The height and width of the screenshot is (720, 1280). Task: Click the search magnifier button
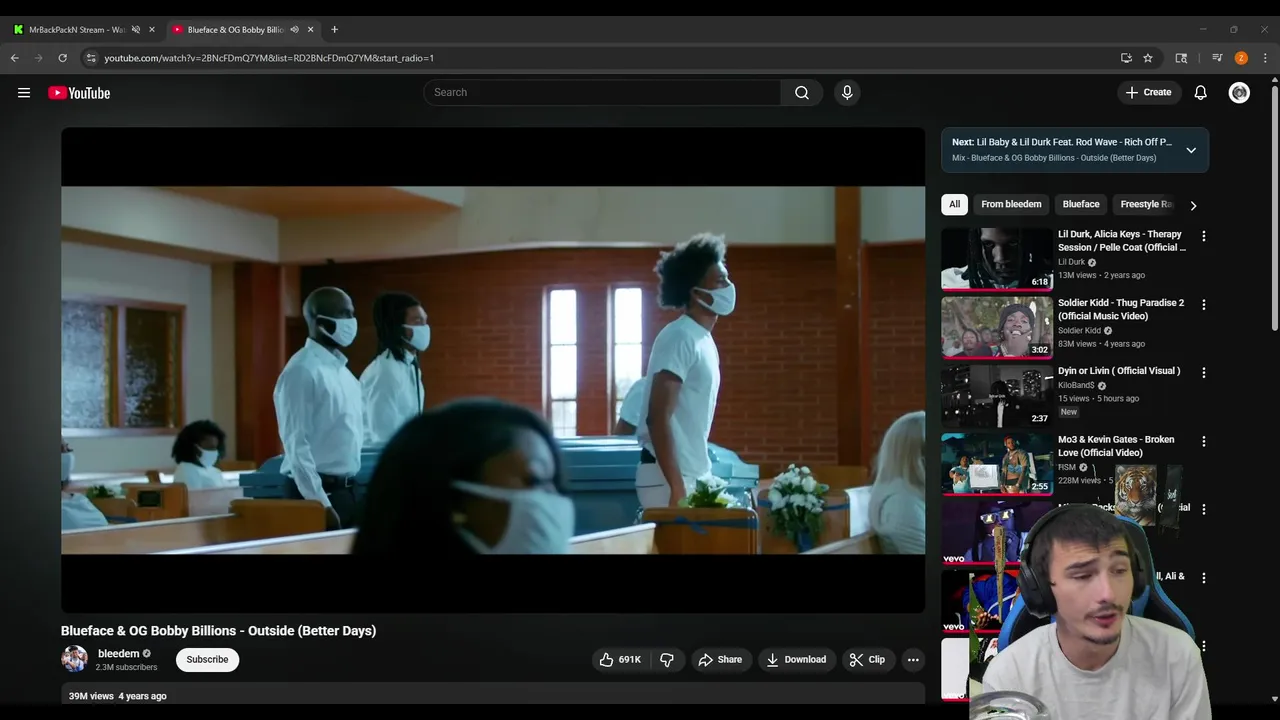[802, 93]
